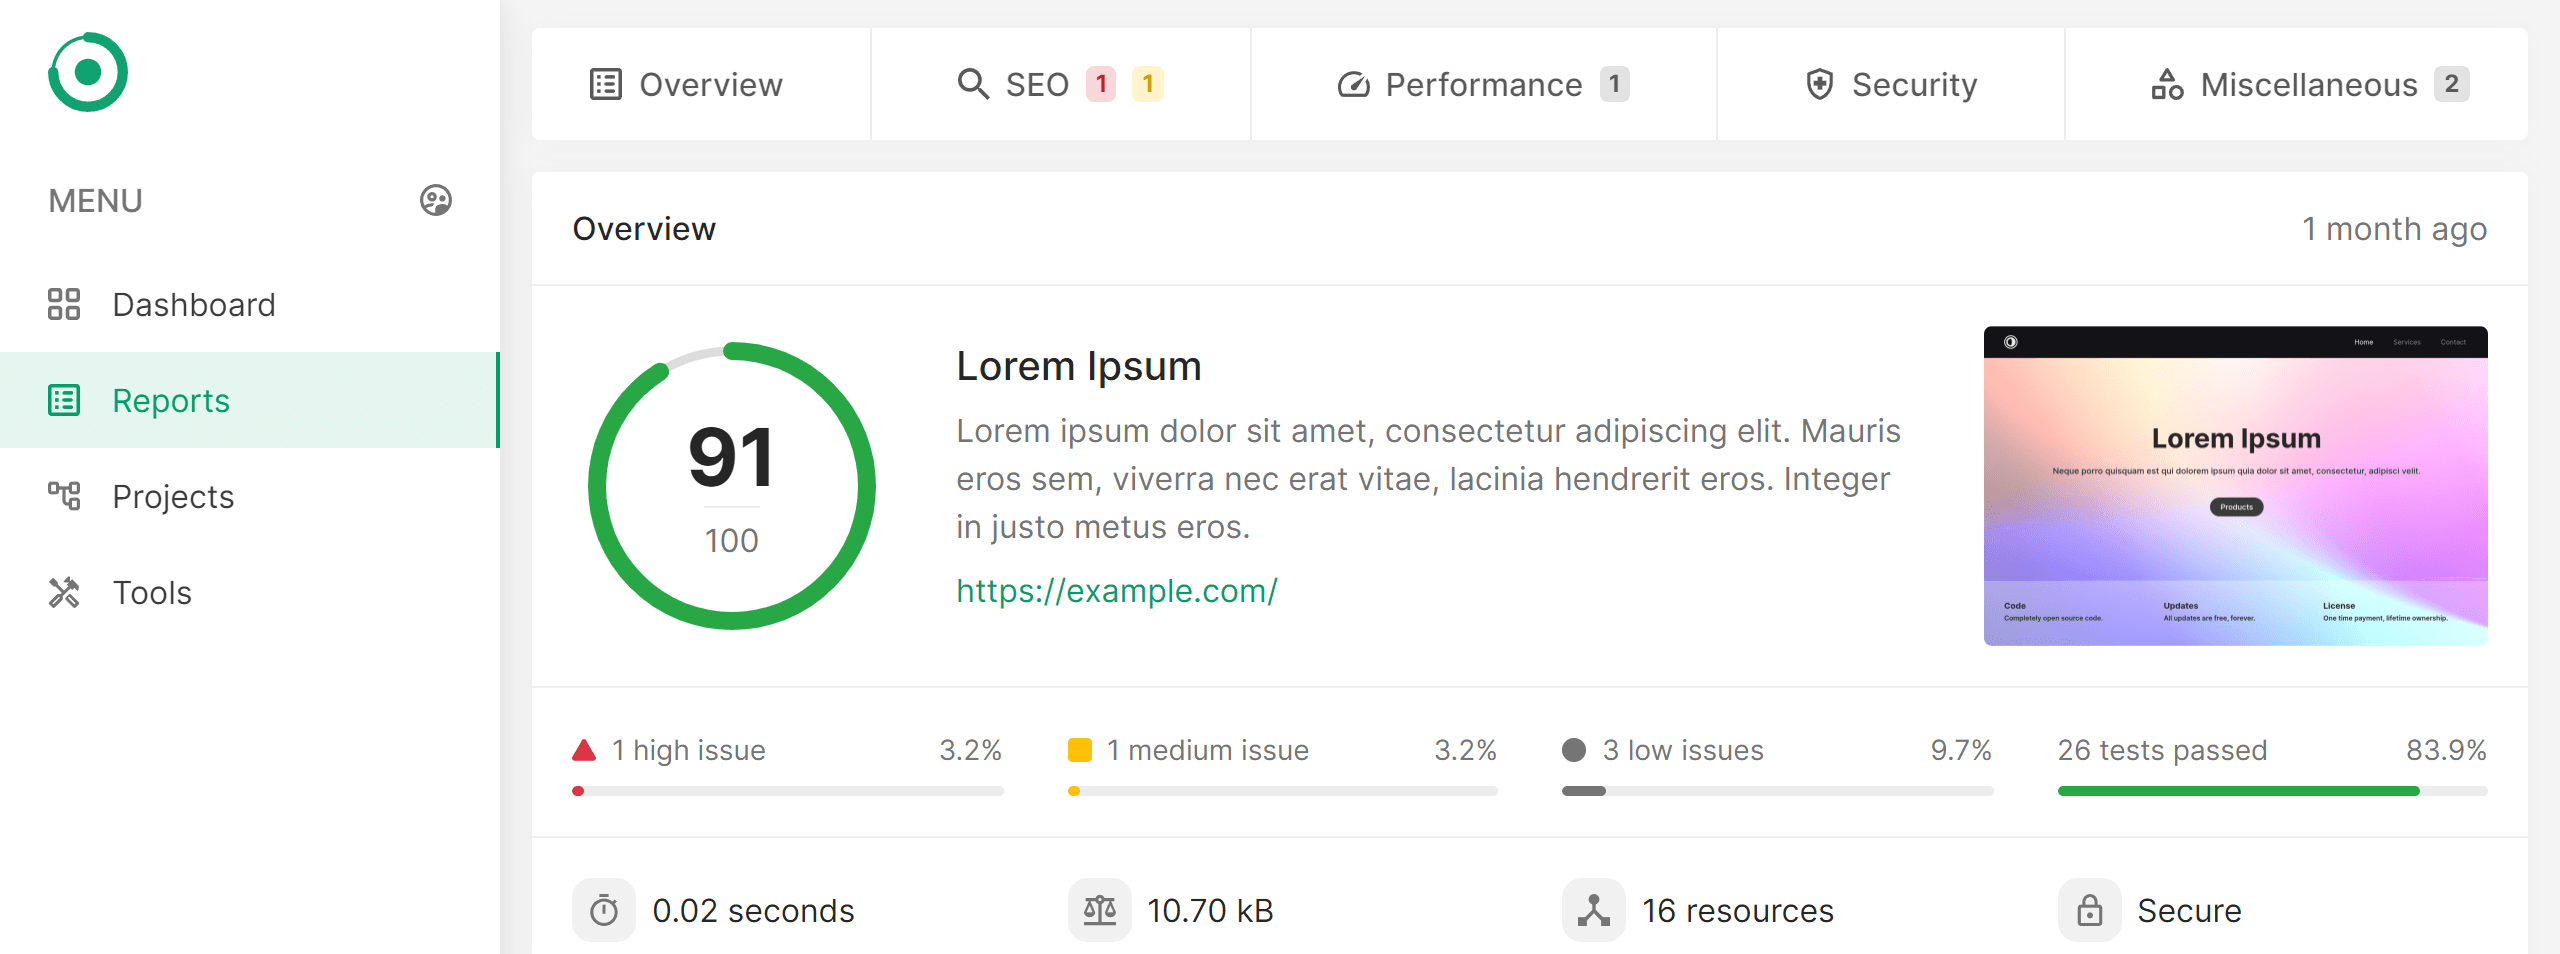This screenshot has height=954, width=2560.
Task: Click the stopwatch load time icon
Action: 603,910
